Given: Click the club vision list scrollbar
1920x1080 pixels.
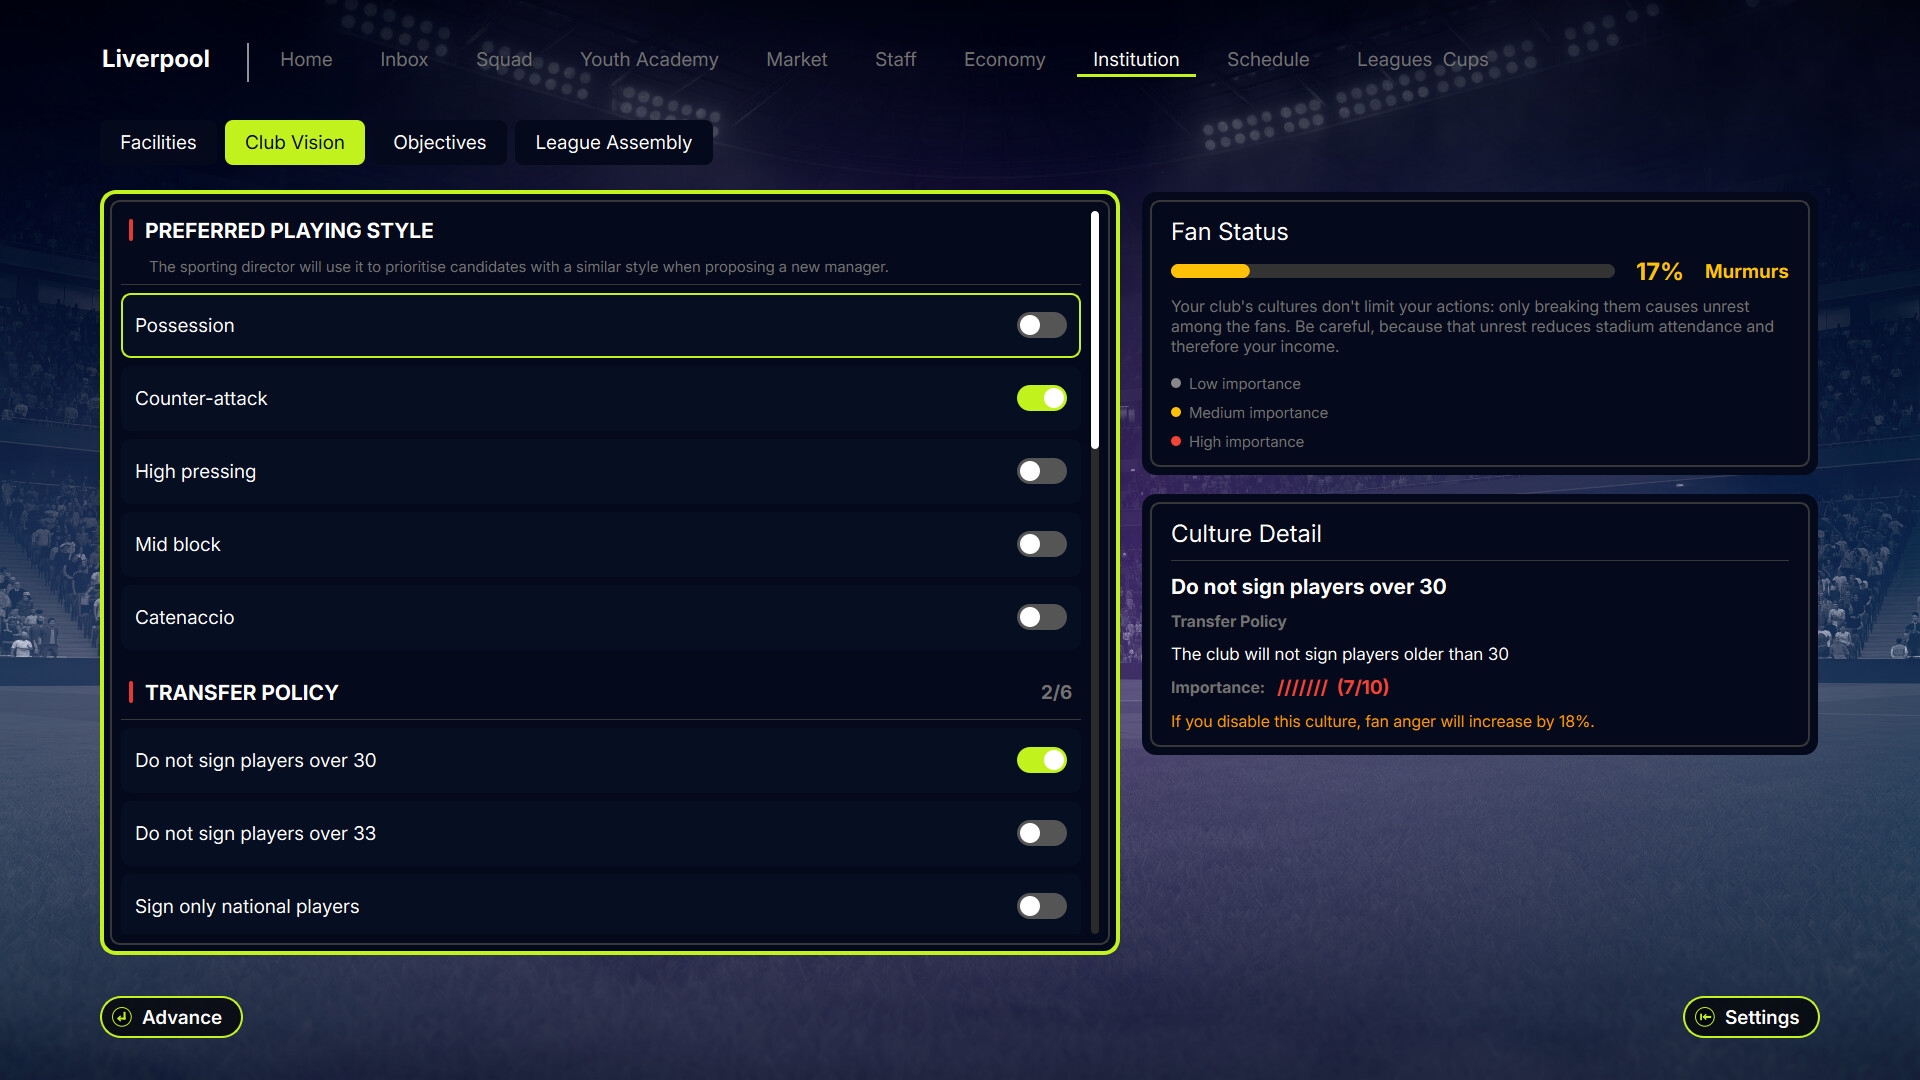Looking at the screenshot, I should pos(1095,330).
